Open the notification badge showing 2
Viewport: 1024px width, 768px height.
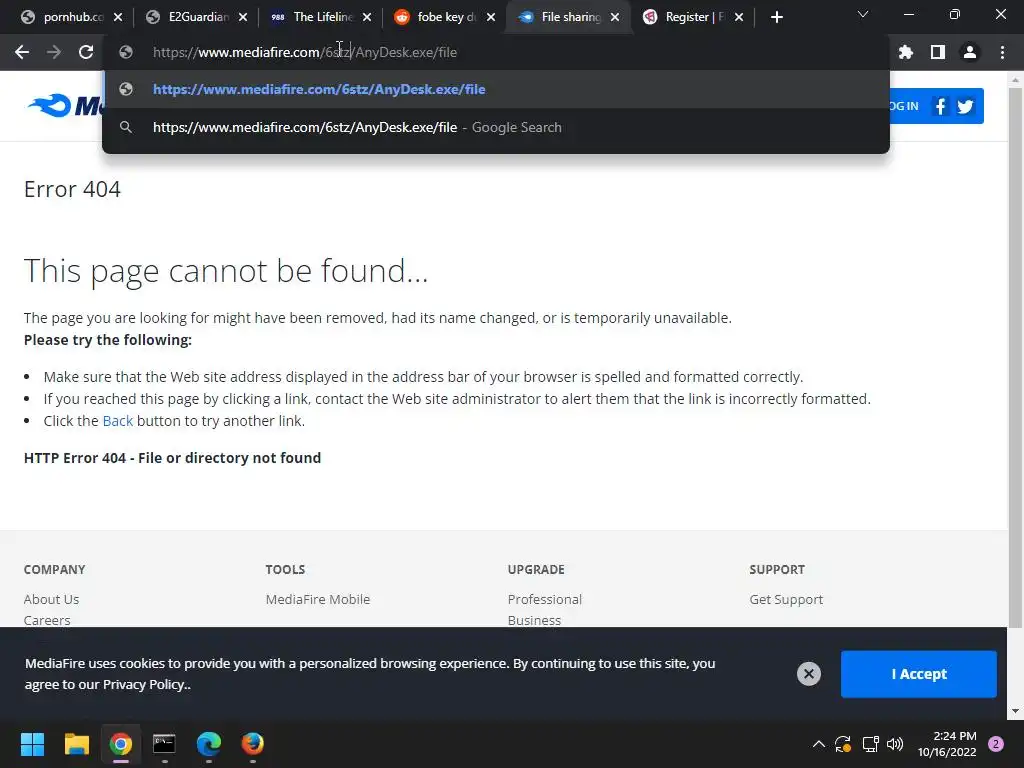996,744
